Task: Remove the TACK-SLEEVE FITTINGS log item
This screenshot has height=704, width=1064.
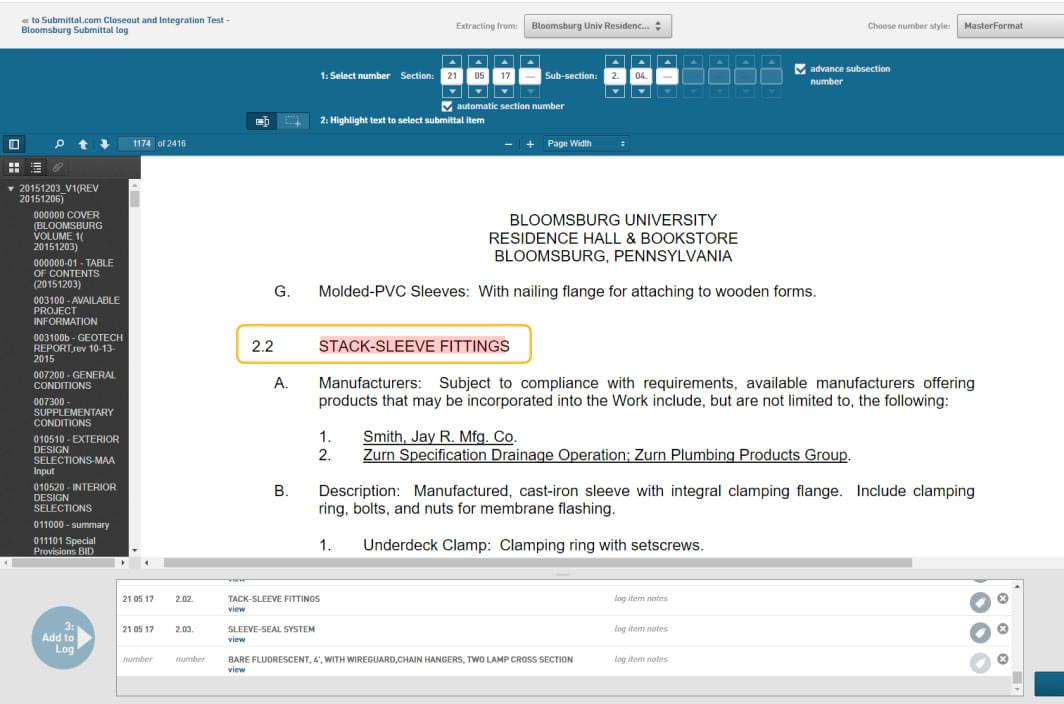Action: pos(1003,598)
